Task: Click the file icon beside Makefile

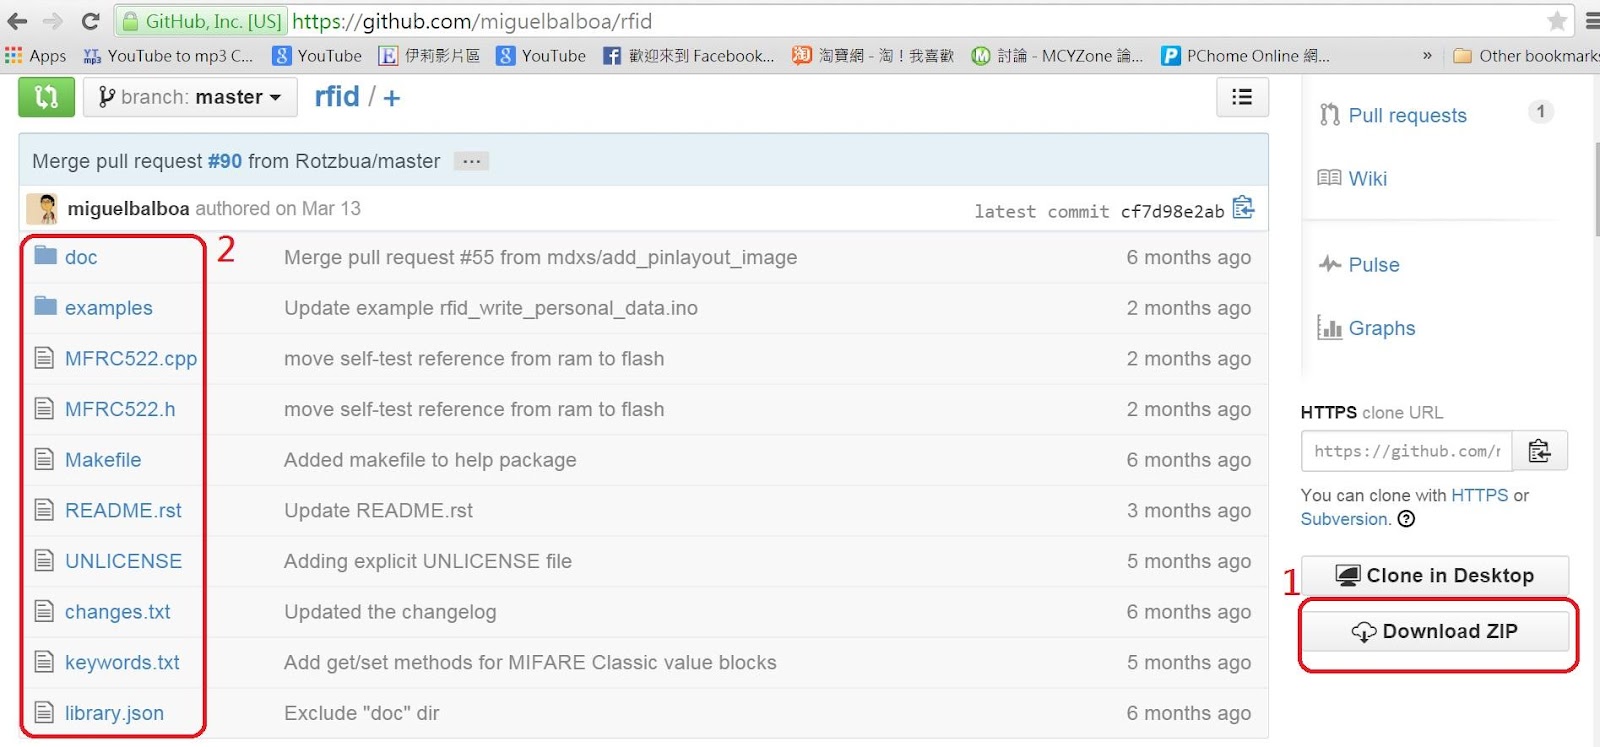Action: (44, 459)
